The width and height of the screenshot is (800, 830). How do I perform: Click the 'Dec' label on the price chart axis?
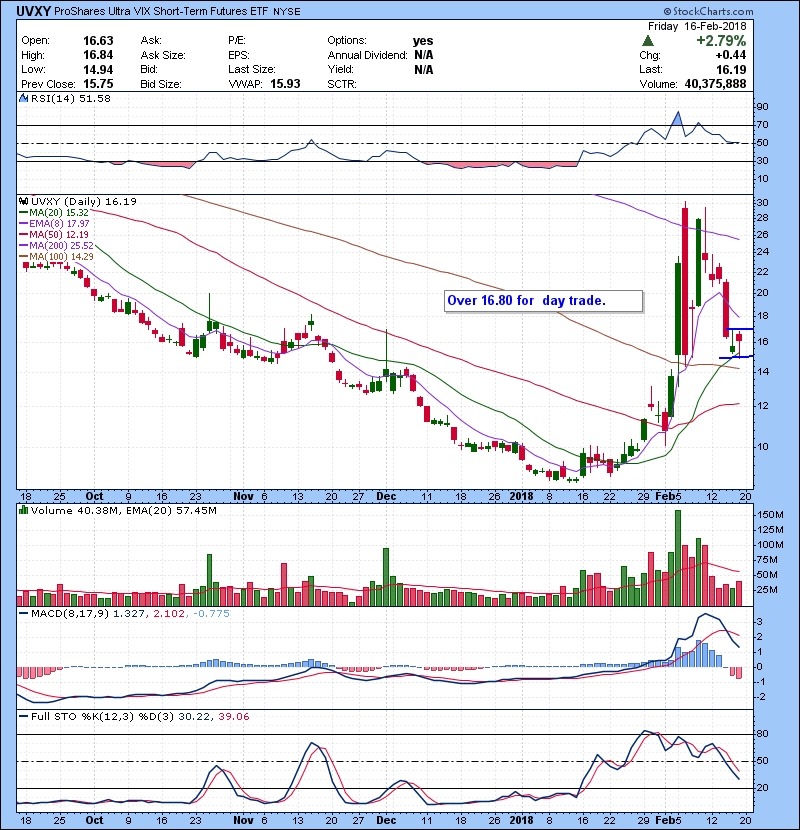click(x=386, y=497)
